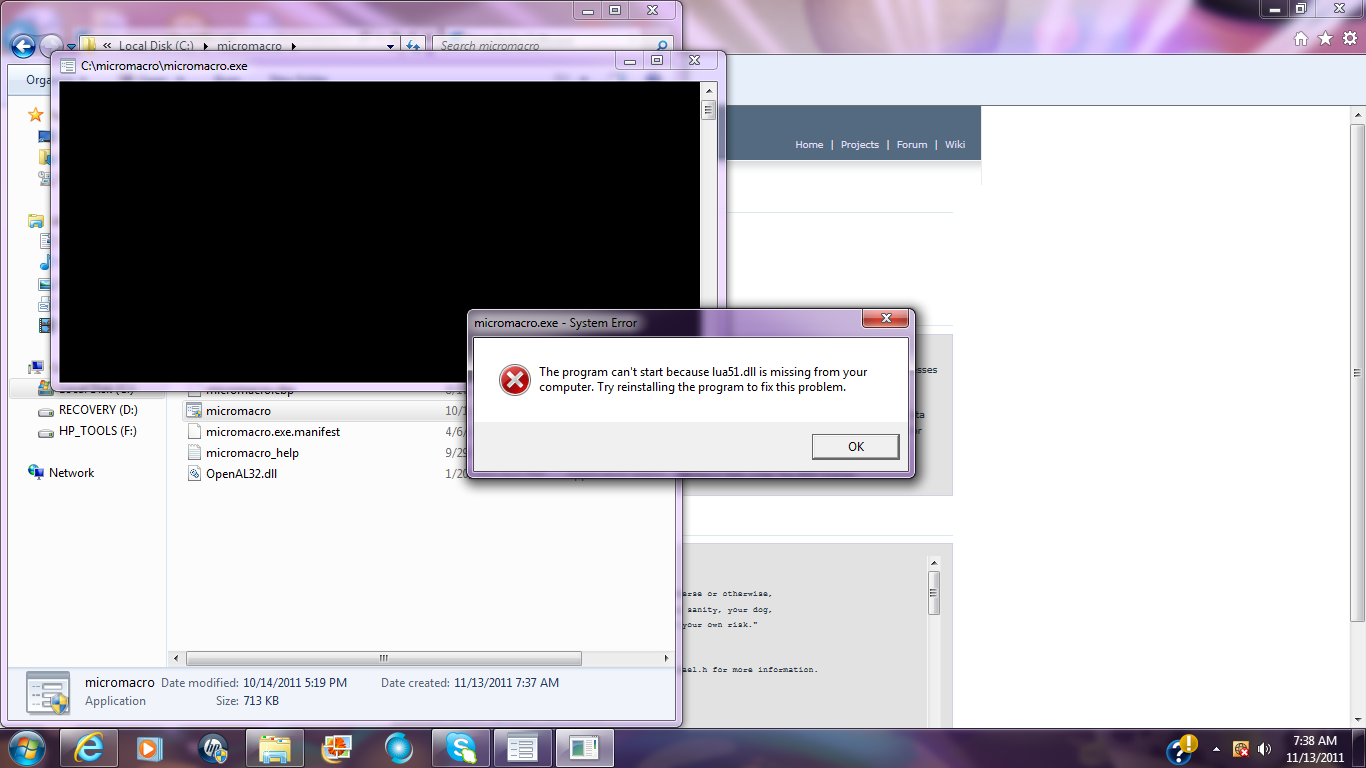This screenshot has width=1366, height=768.
Task: Go to the Wiki page link
Action: point(955,145)
